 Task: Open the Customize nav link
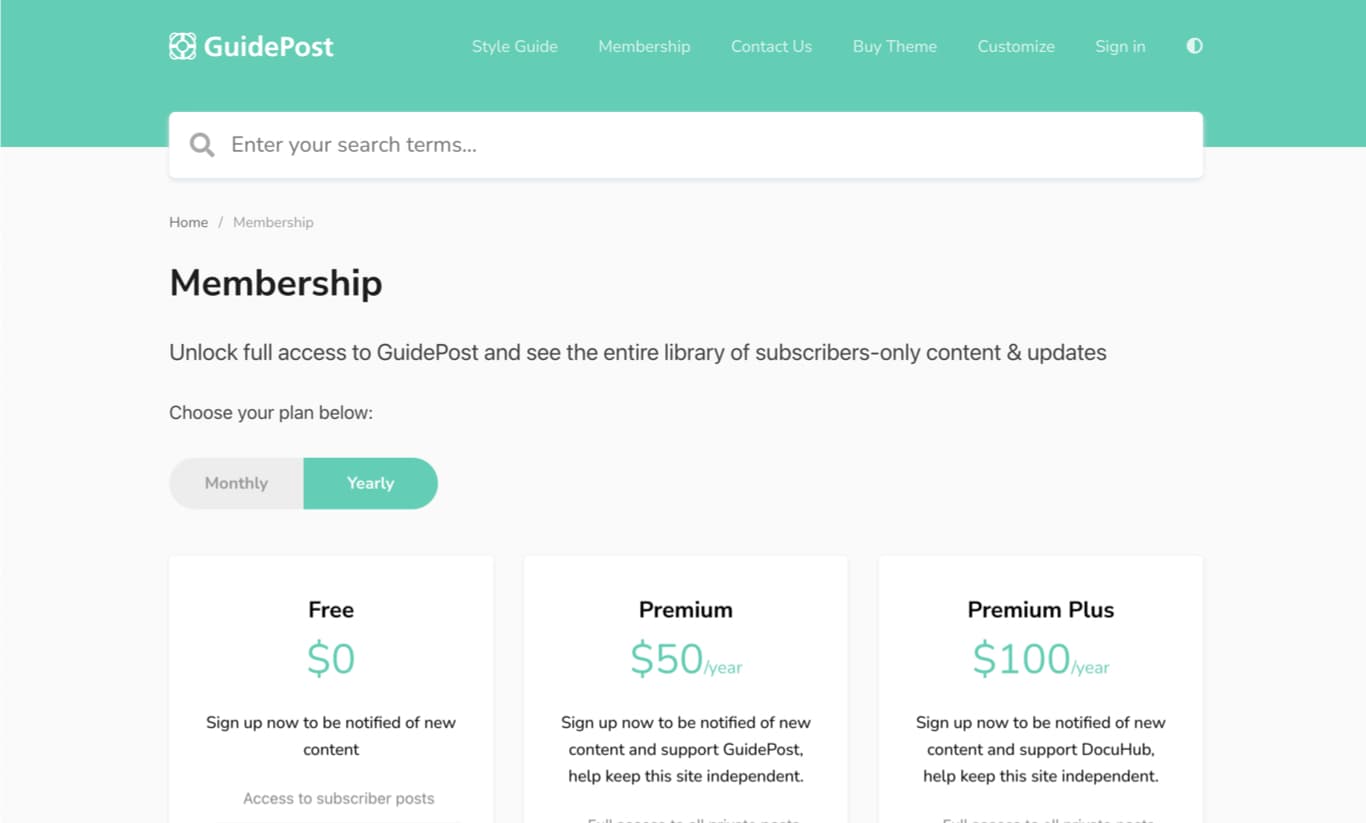click(1016, 46)
